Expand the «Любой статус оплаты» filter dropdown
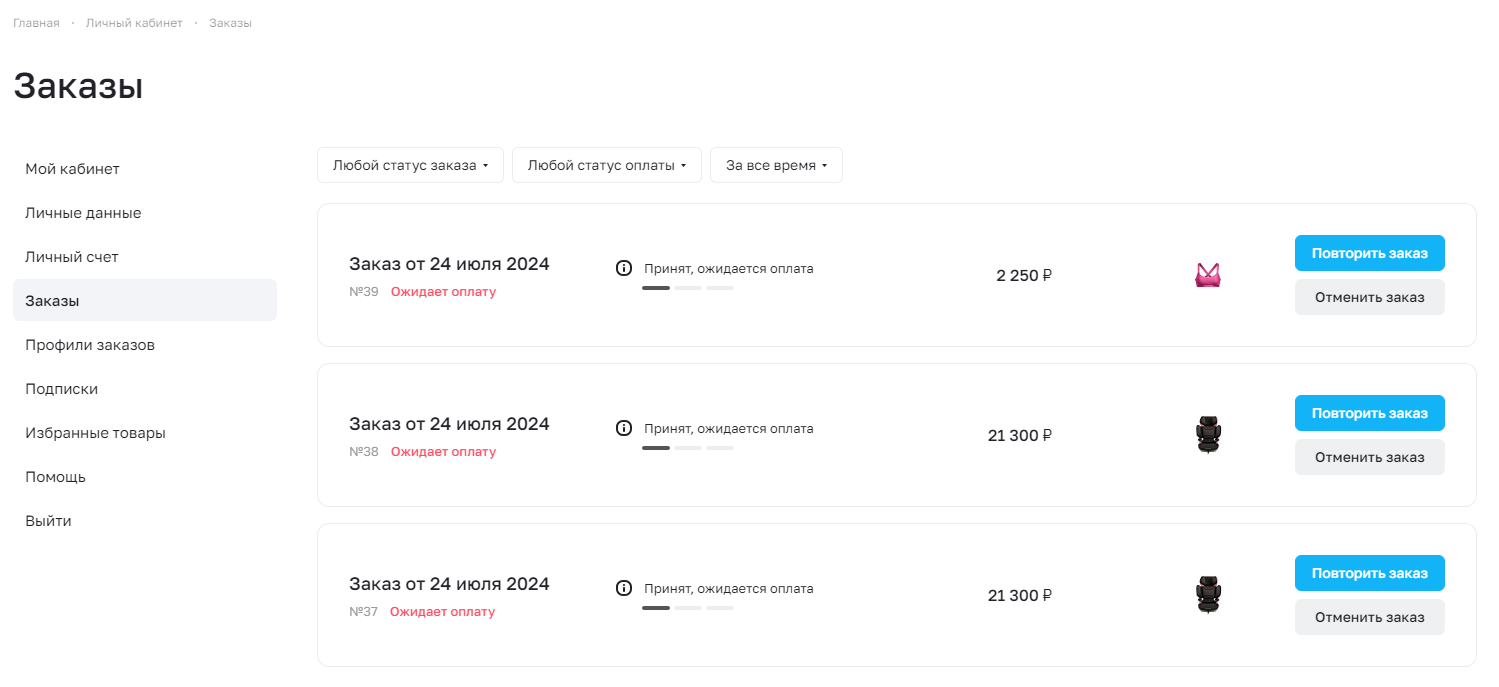 coord(607,165)
